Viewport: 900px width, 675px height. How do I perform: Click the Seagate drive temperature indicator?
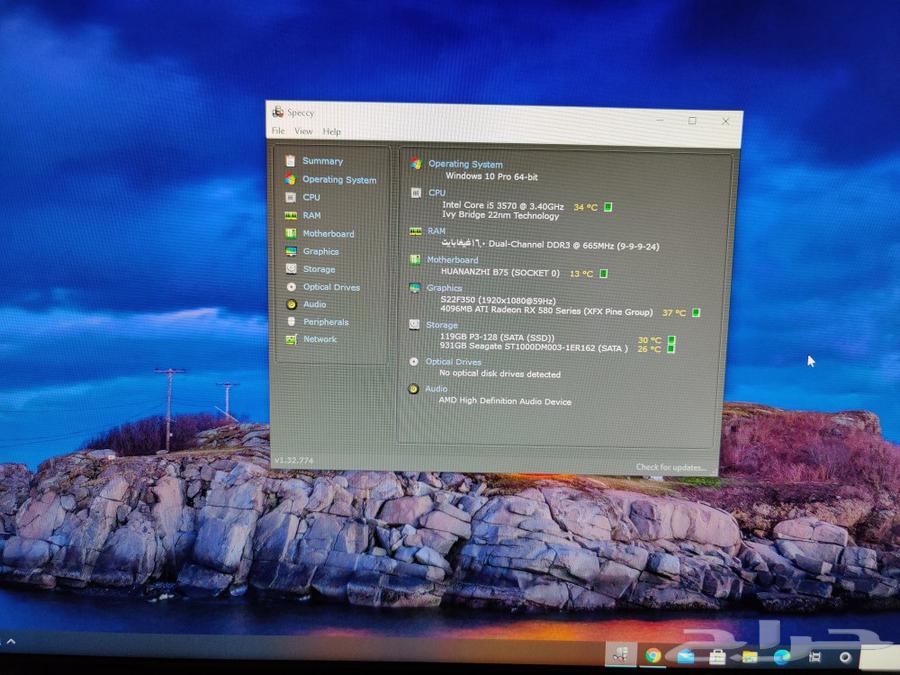[x=670, y=349]
